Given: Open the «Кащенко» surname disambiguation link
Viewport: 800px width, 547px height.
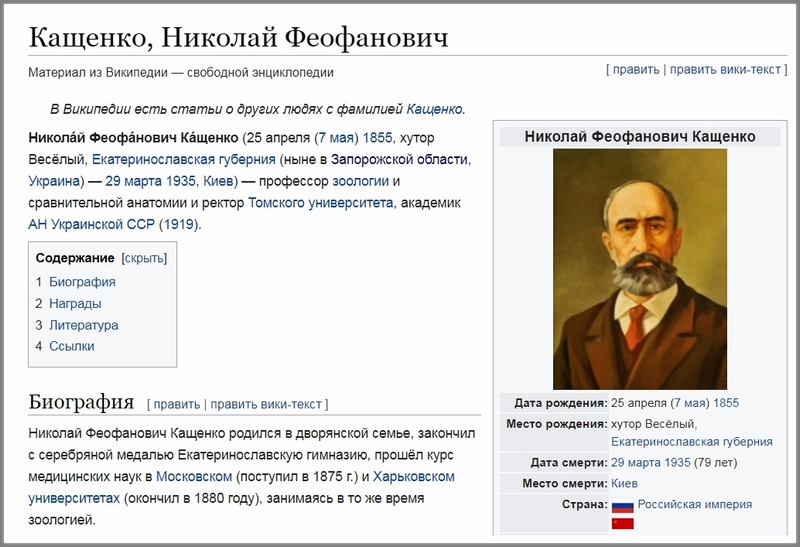Looking at the screenshot, I should point(435,109).
